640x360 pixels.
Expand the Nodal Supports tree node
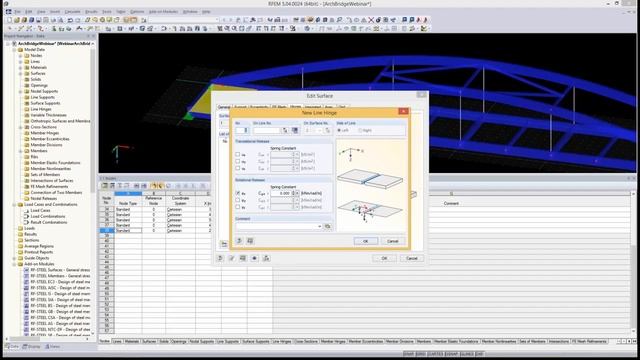pyautogui.click(x=20, y=91)
